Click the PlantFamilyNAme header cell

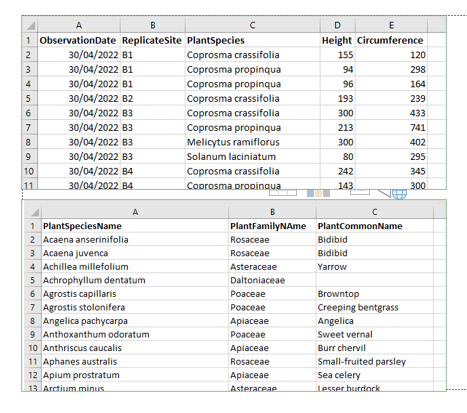pos(272,226)
